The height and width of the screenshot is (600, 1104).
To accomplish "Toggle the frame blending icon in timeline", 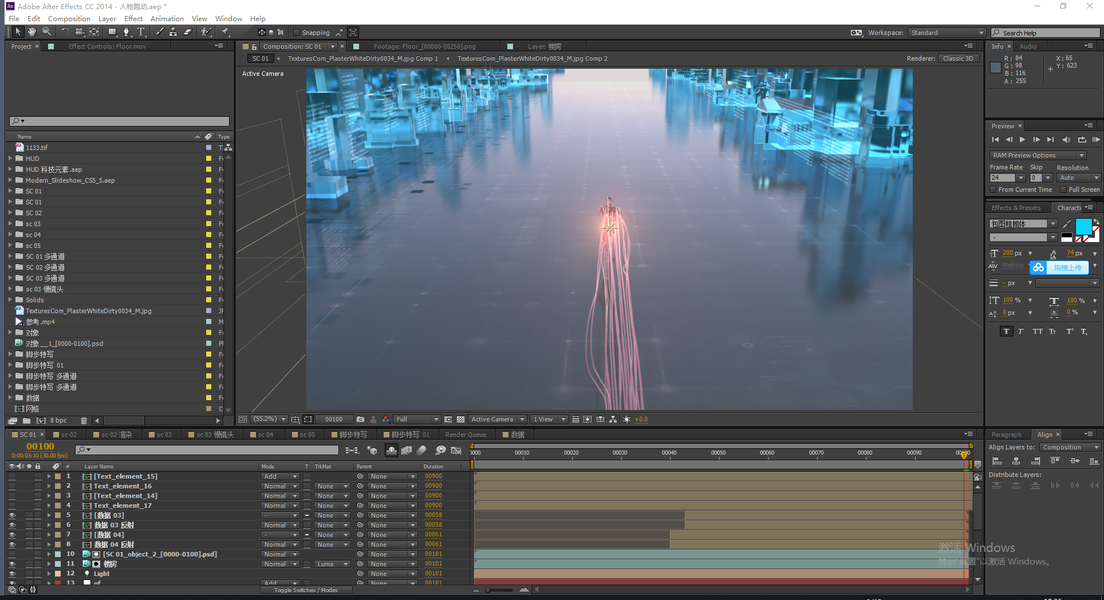I will [407, 450].
